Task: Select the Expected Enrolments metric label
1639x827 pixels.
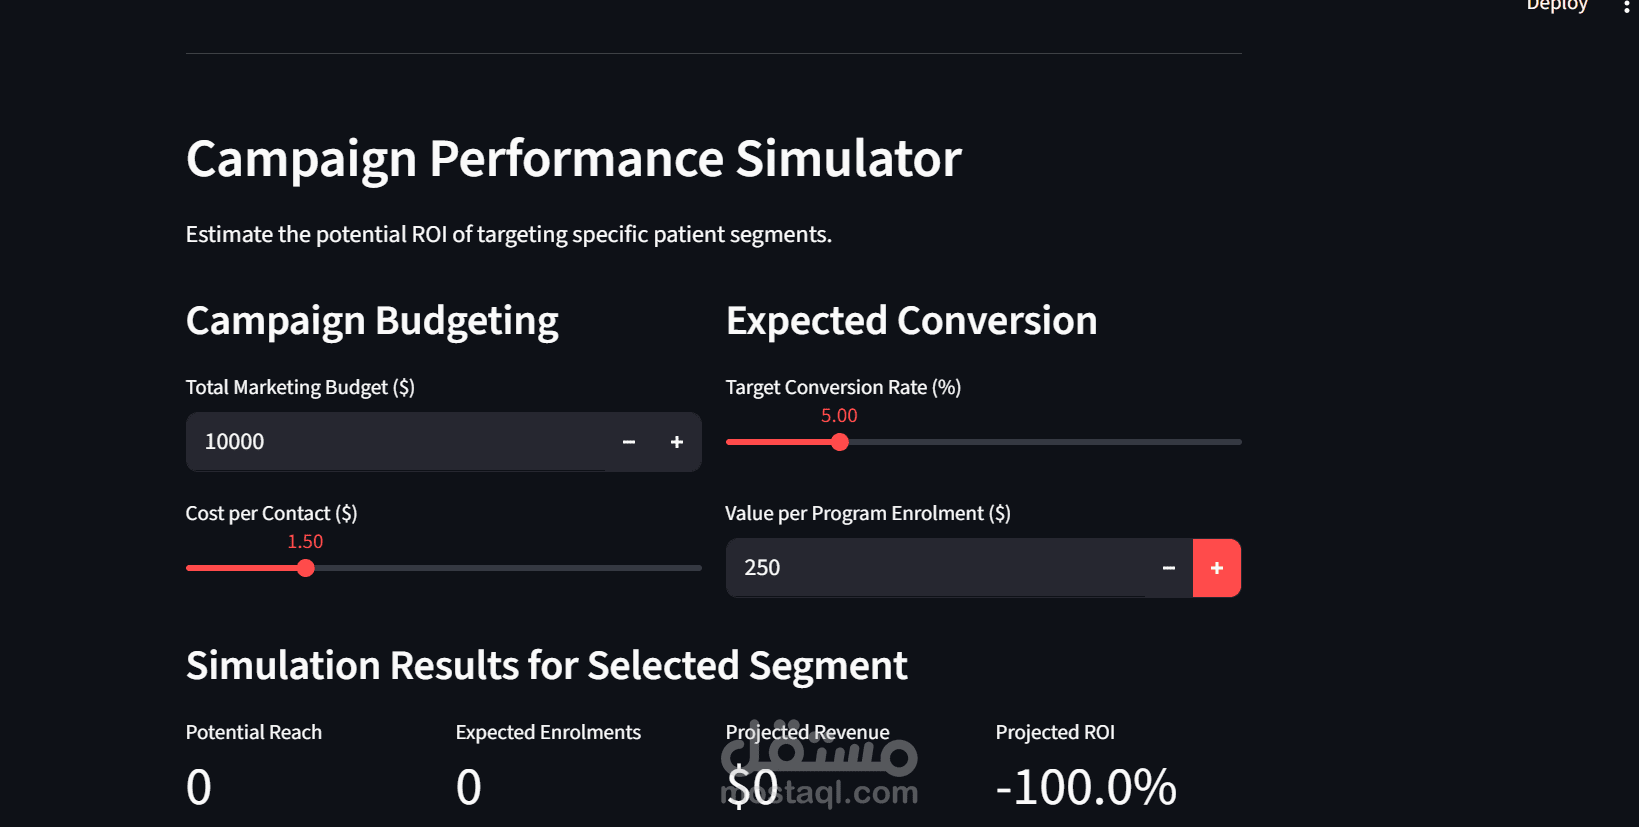Action: pos(548,732)
